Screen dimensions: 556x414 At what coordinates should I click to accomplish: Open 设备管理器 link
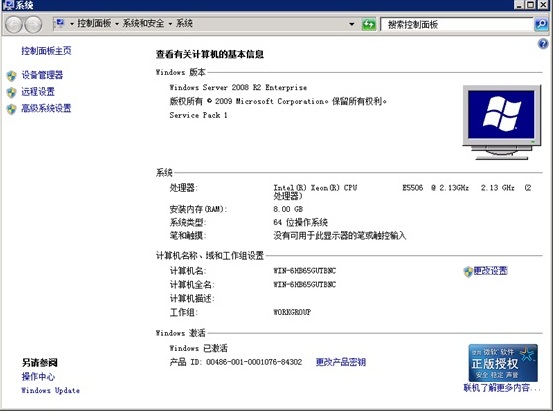click(42, 75)
